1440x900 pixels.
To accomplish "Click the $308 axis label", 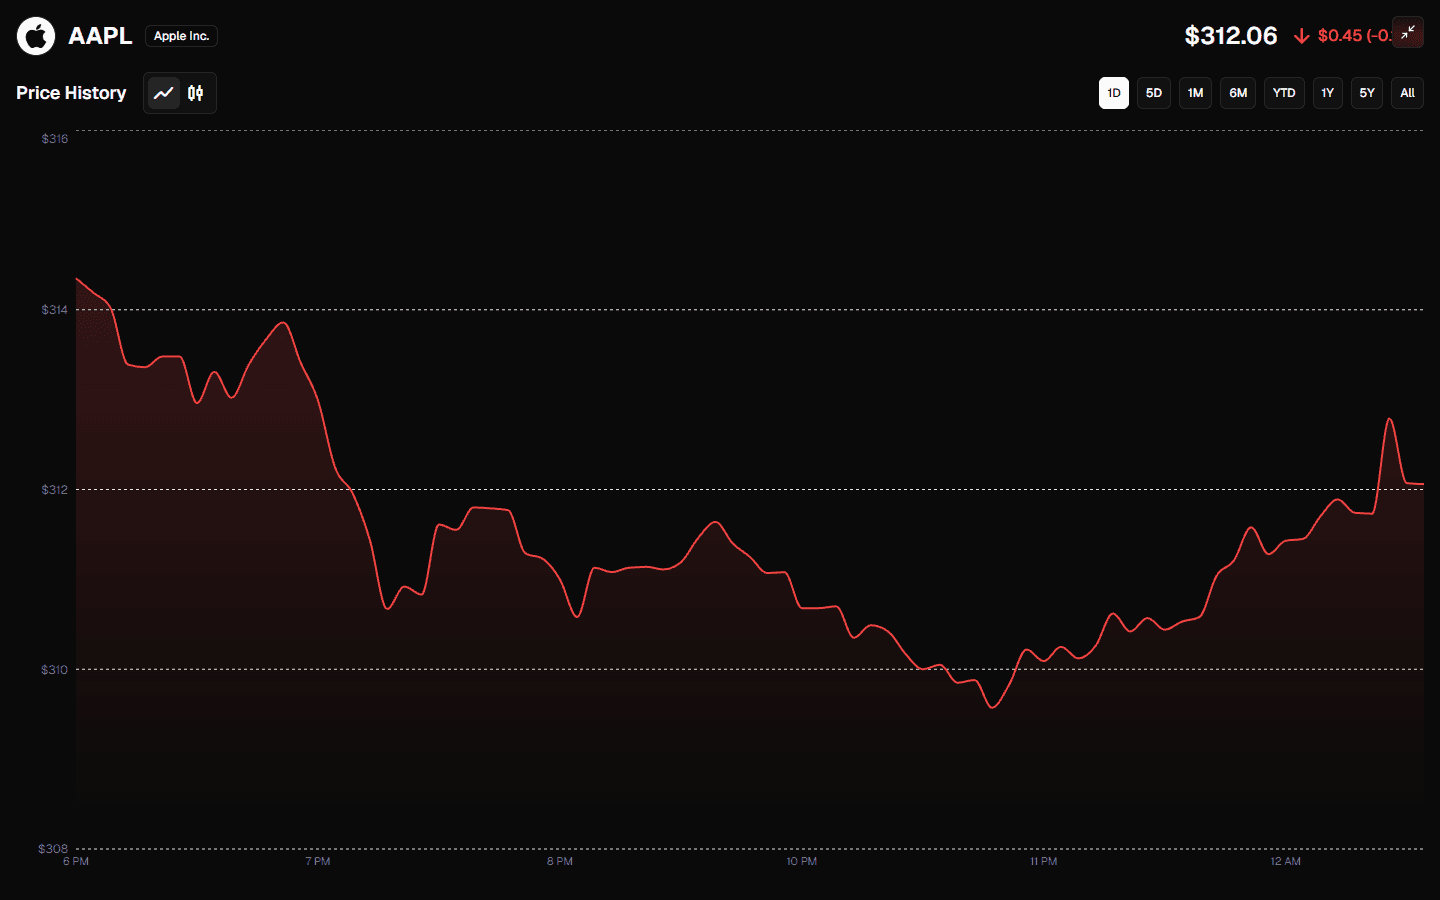I will pyautogui.click(x=53, y=849).
